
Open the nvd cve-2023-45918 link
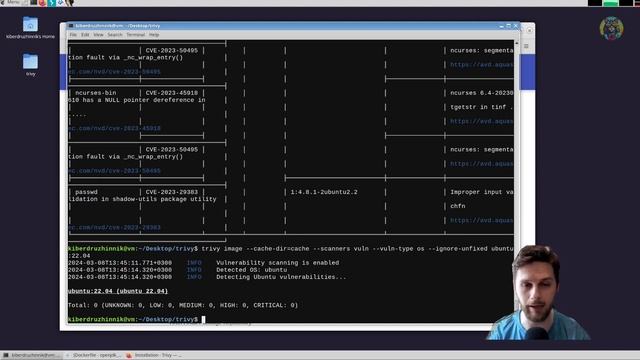point(115,128)
